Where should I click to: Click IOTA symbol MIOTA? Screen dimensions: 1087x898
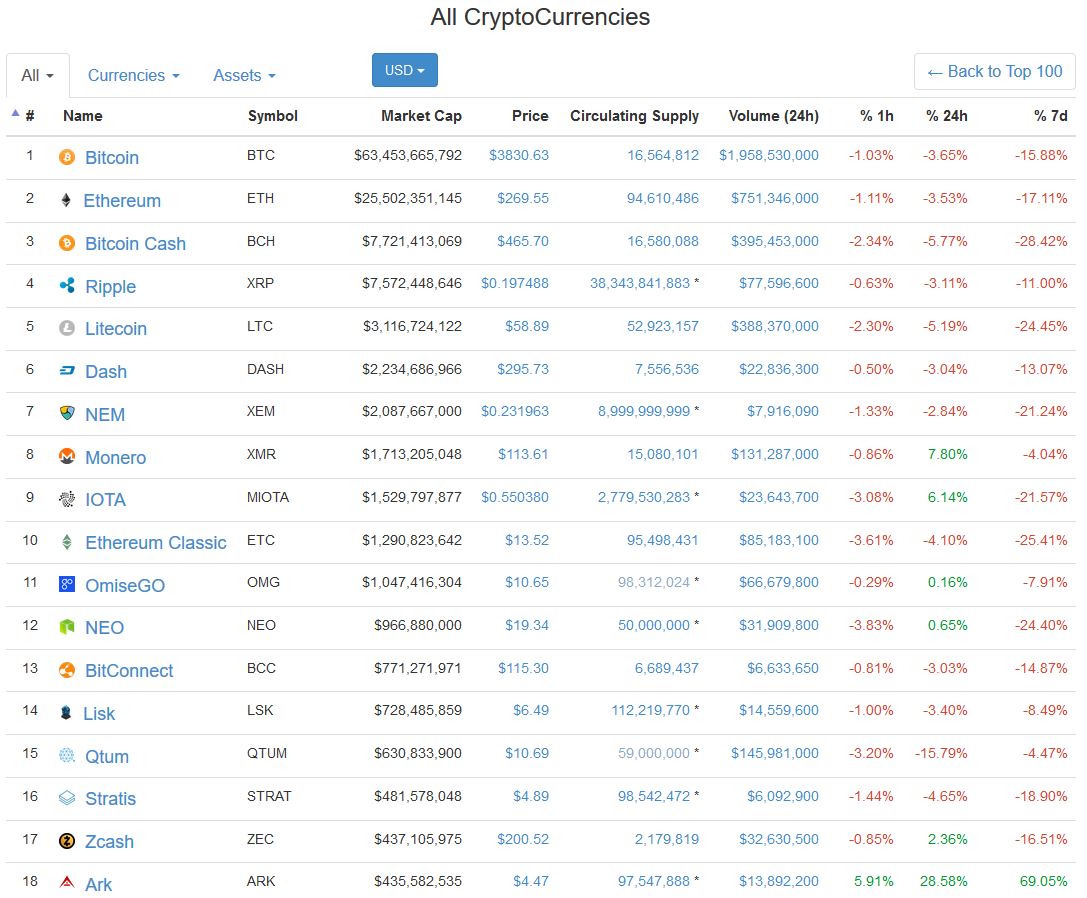pyautogui.click(x=268, y=497)
